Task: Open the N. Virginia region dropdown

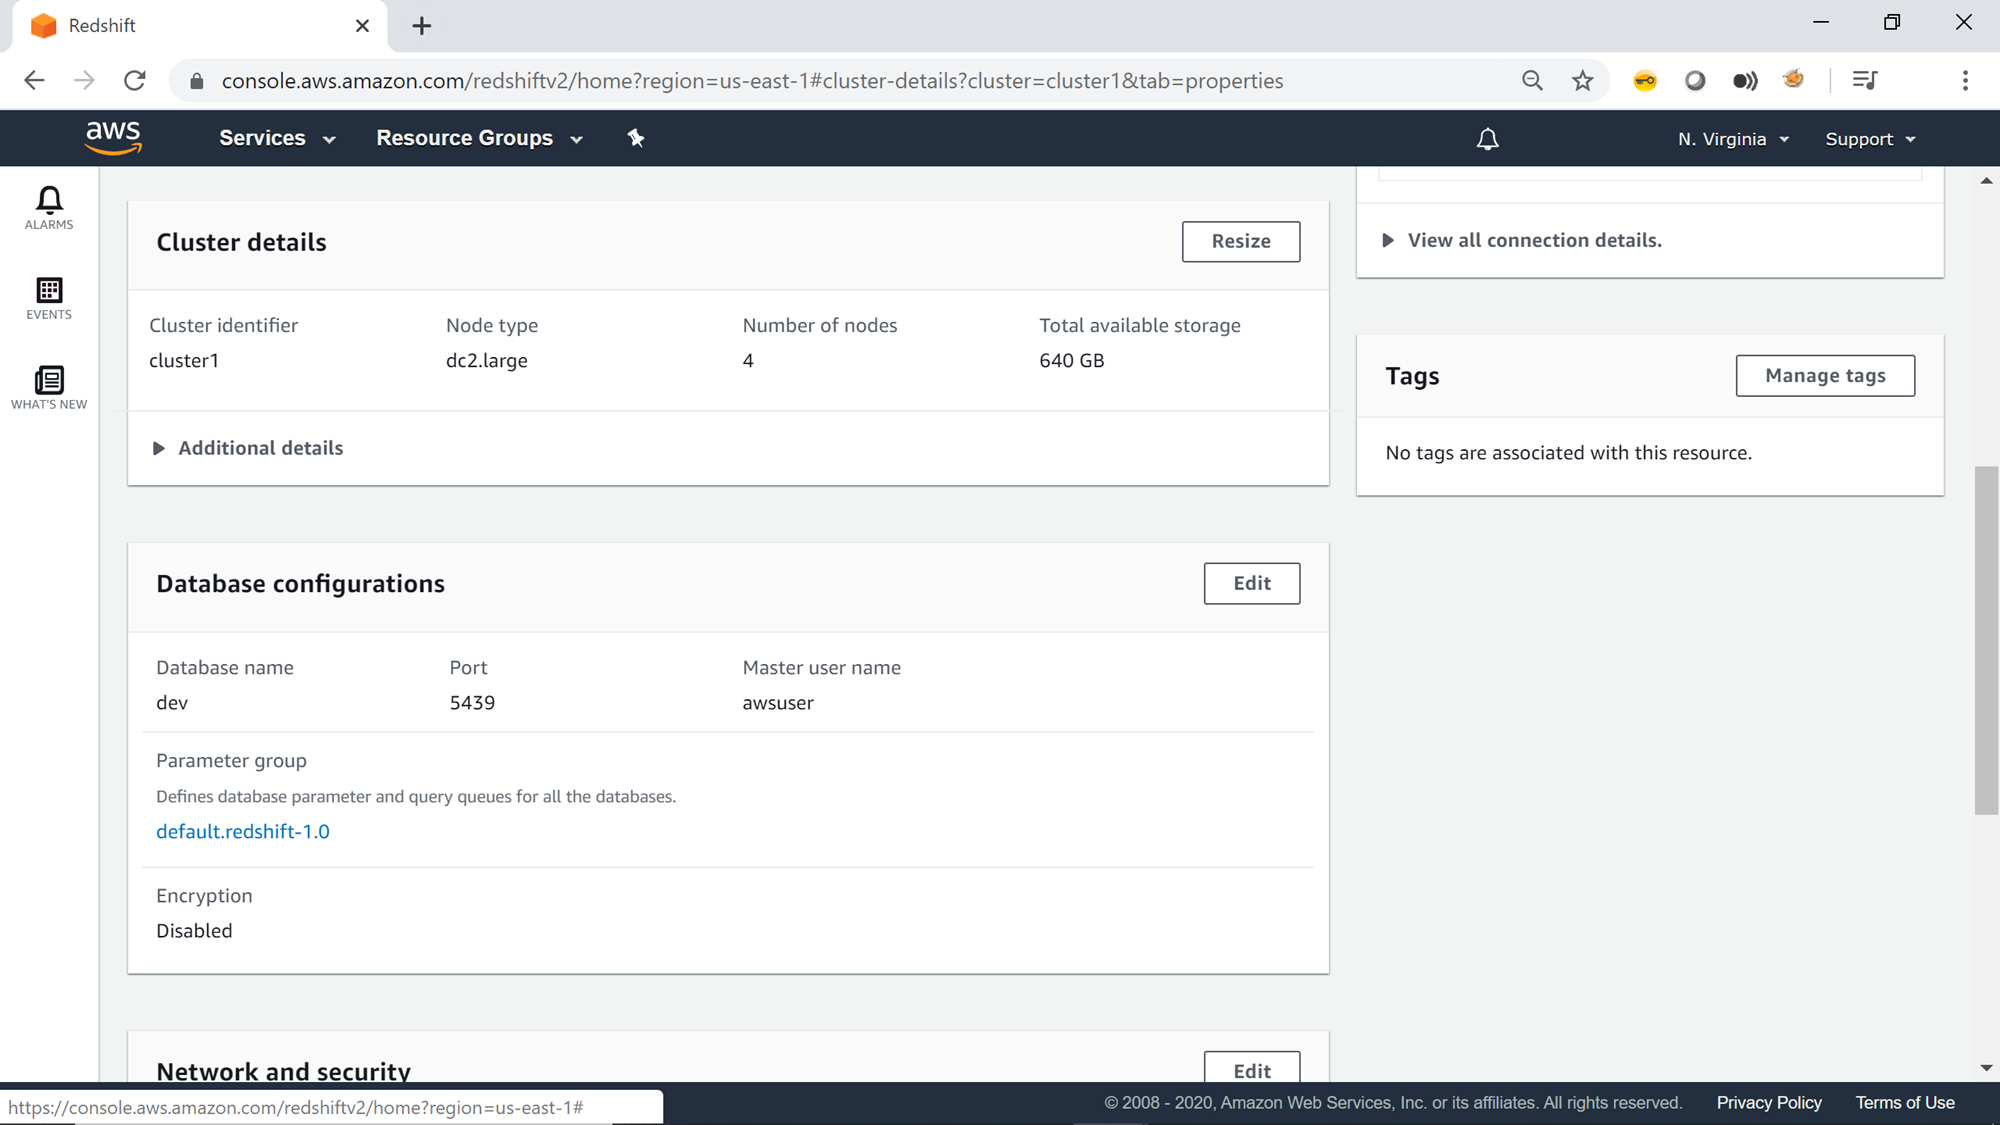Action: click(1733, 139)
